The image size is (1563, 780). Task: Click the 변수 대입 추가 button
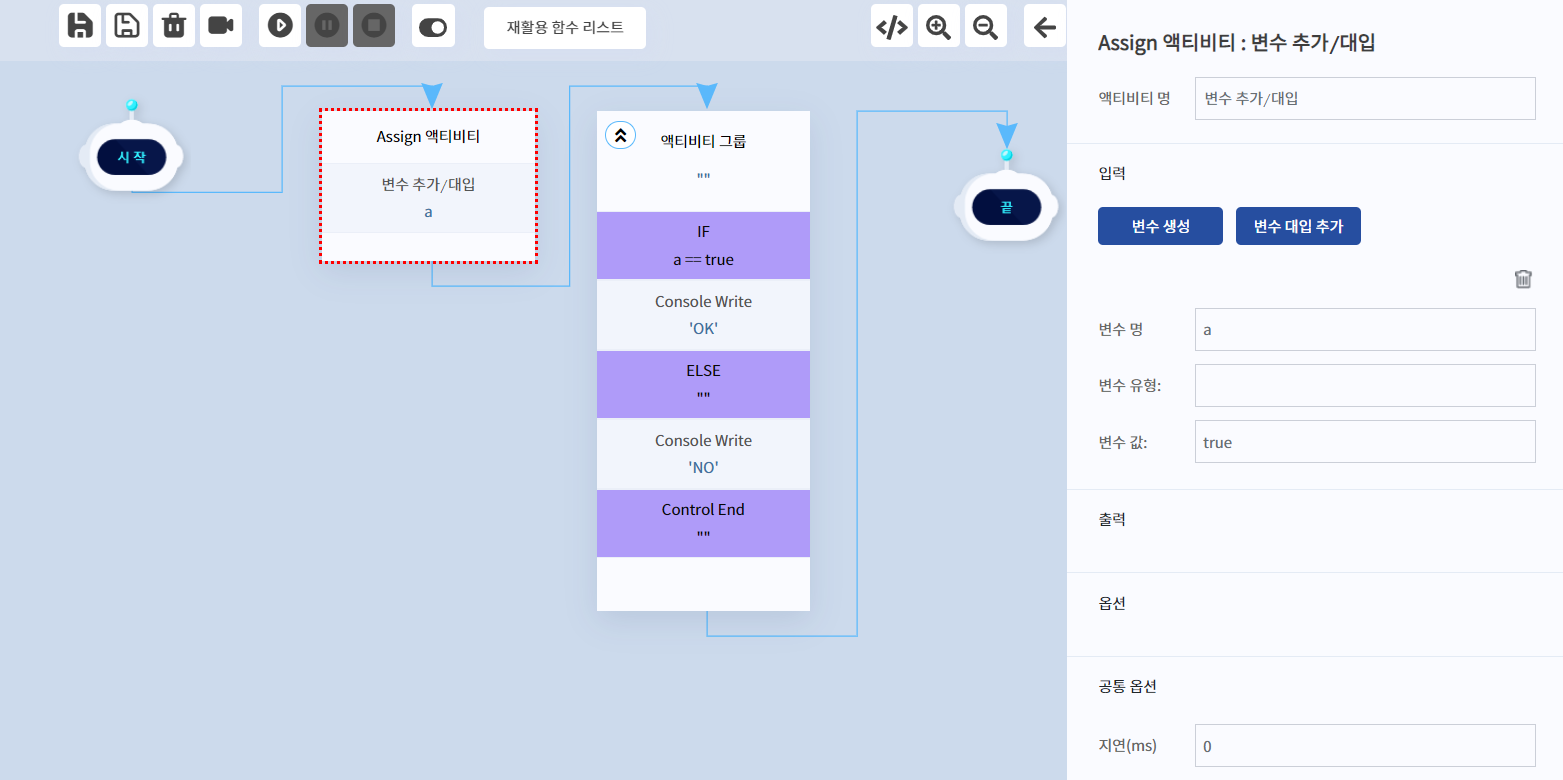pos(1298,226)
